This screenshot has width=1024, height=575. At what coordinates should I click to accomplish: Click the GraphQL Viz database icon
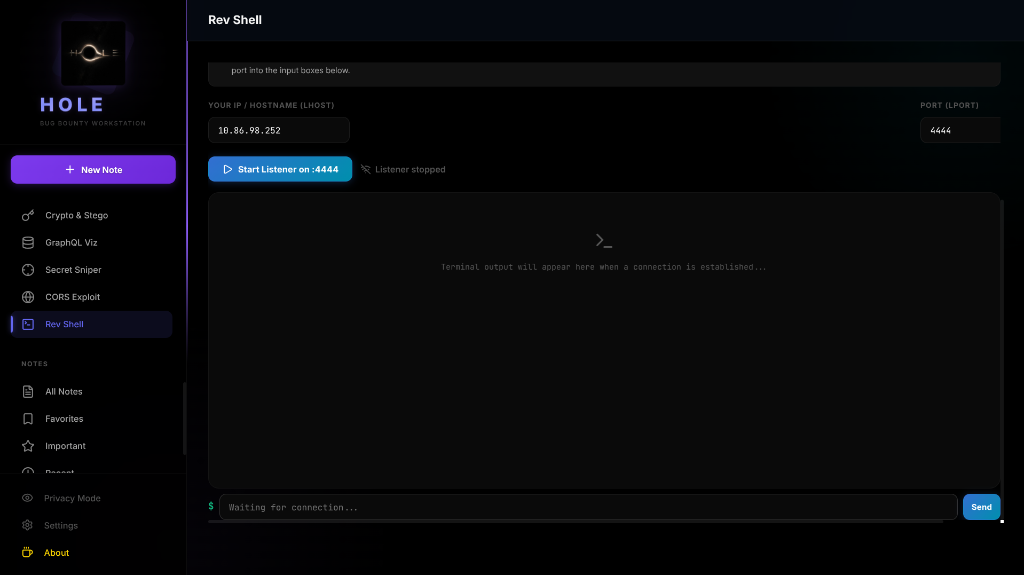(28, 242)
